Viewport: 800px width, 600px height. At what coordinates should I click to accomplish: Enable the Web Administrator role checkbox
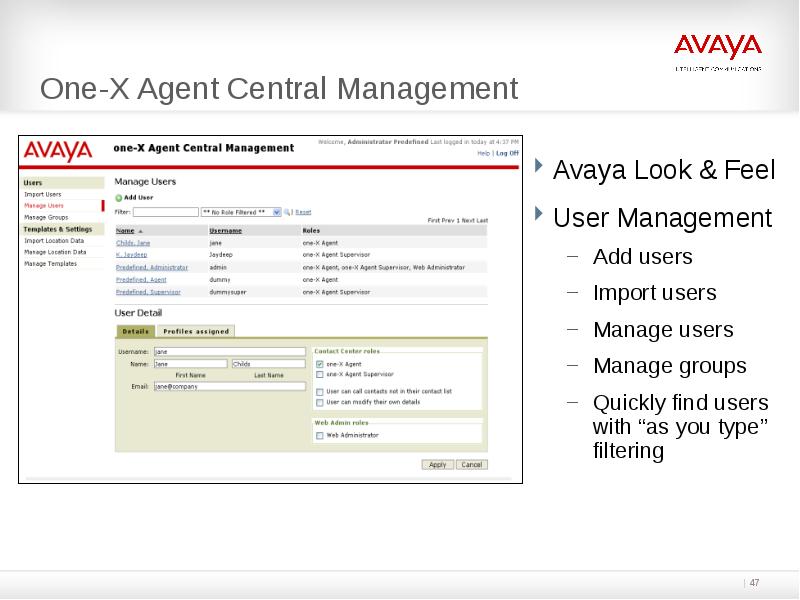[319, 436]
